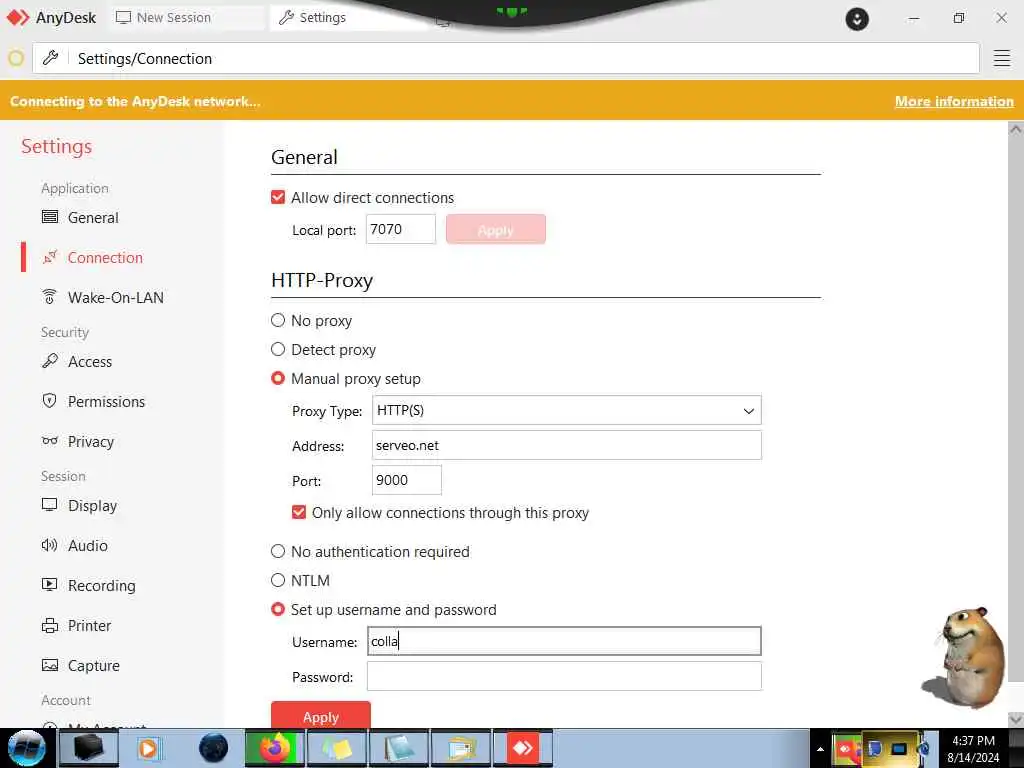Screen dimensions: 1024x768
Task: Open the Capture image icon
Action: (50, 665)
